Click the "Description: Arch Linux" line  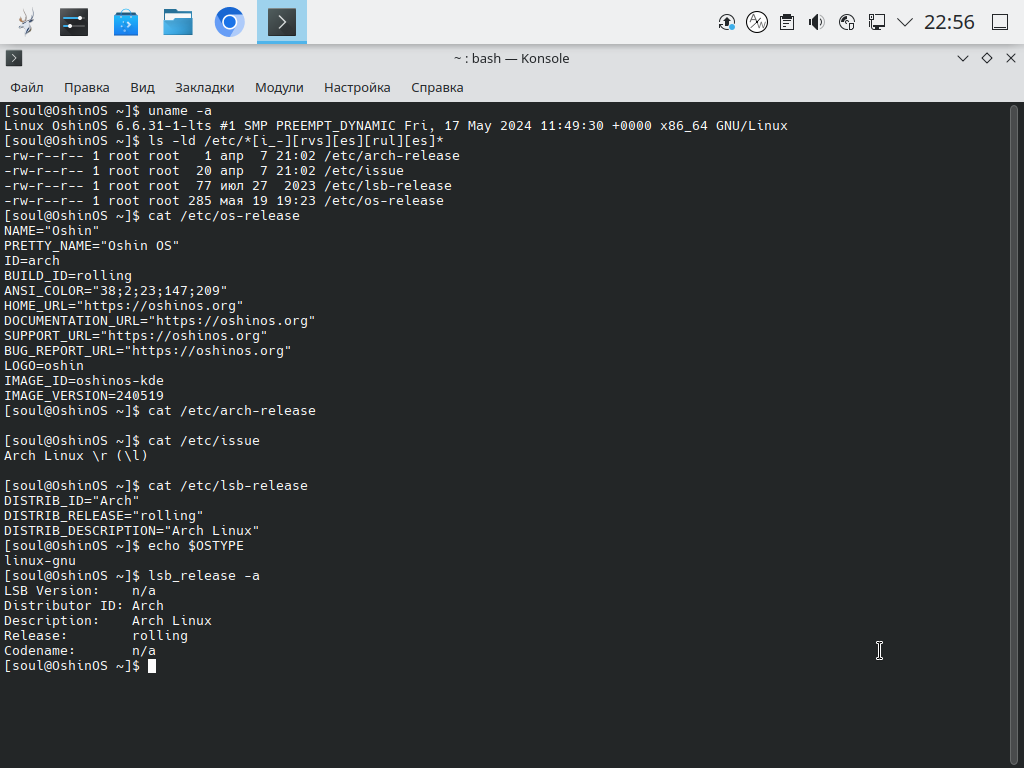(x=108, y=622)
